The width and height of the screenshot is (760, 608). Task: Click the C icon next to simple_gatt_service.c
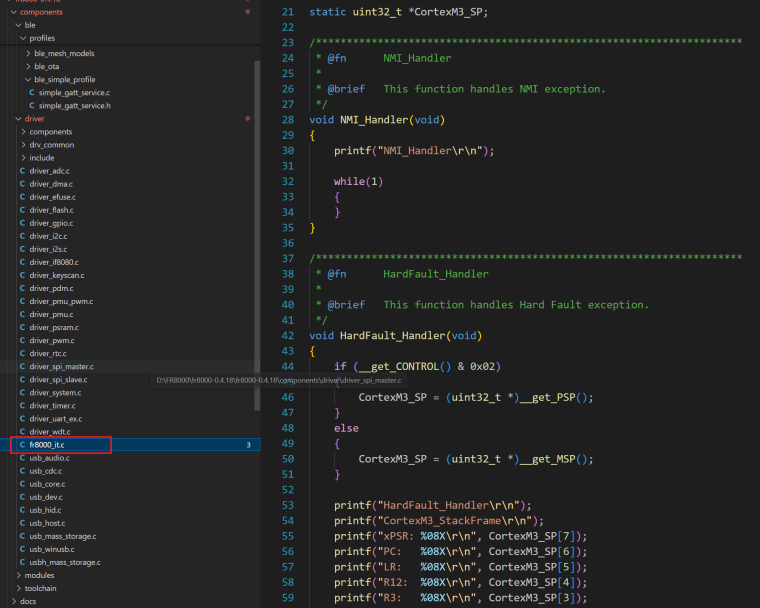(x=32, y=93)
